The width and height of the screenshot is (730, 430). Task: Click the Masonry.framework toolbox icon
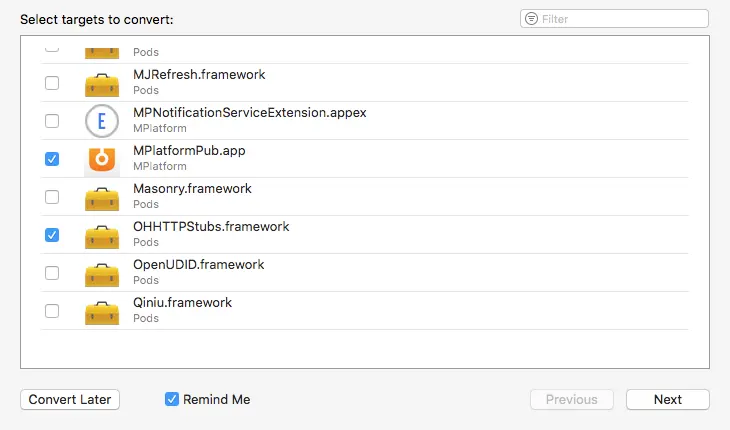[x=102, y=197]
